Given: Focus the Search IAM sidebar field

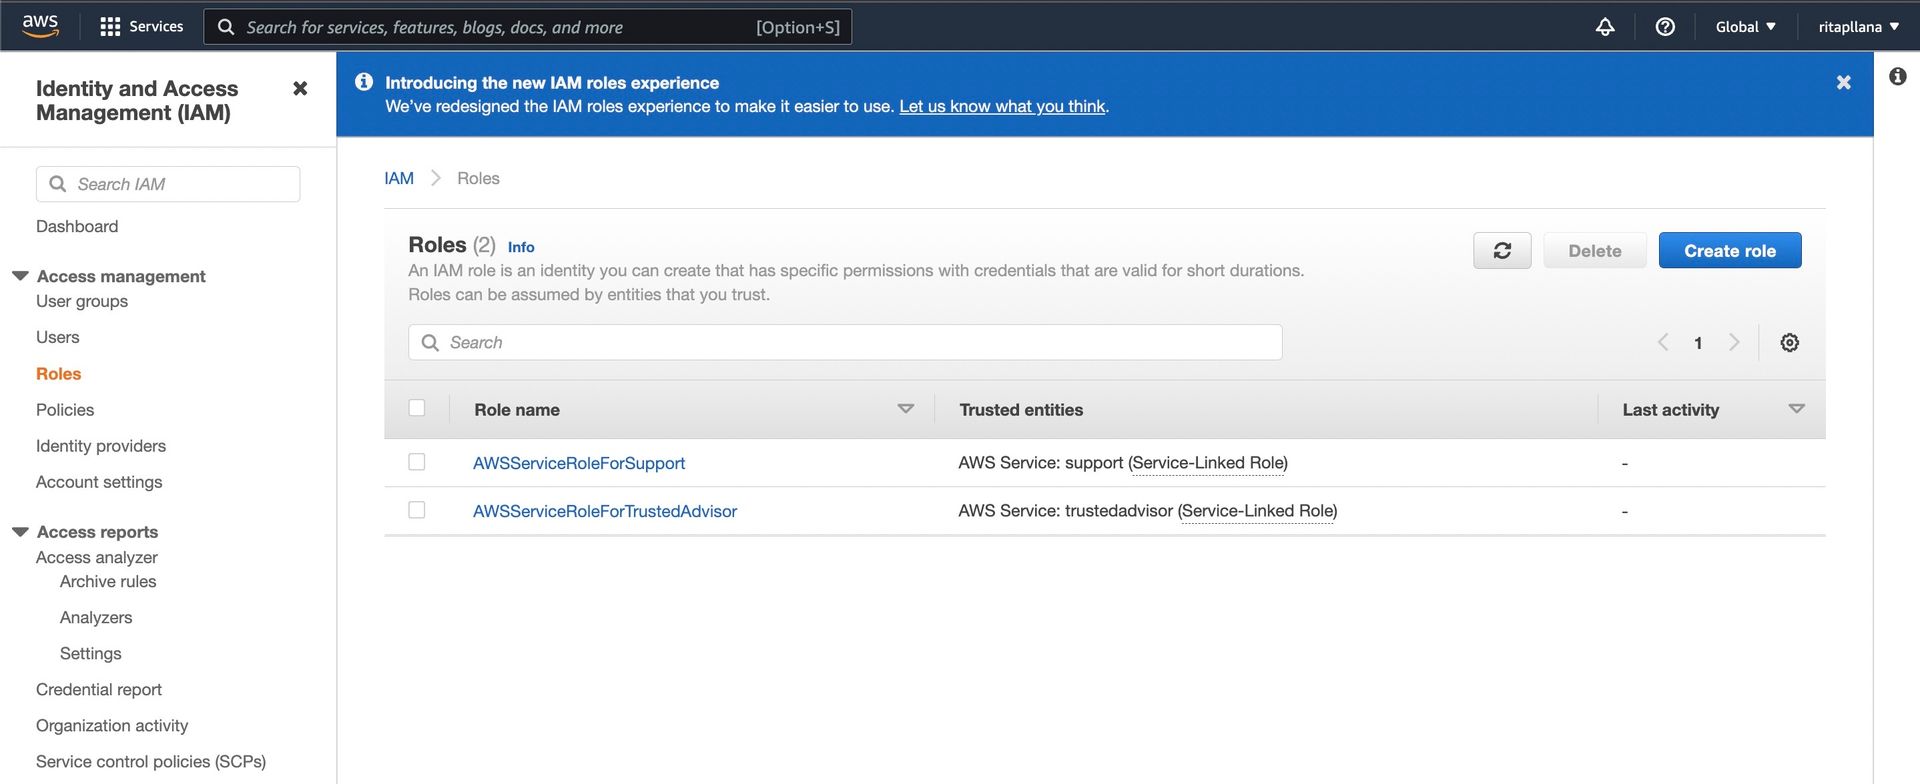Looking at the screenshot, I should pyautogui.click(x=168, y=184).
